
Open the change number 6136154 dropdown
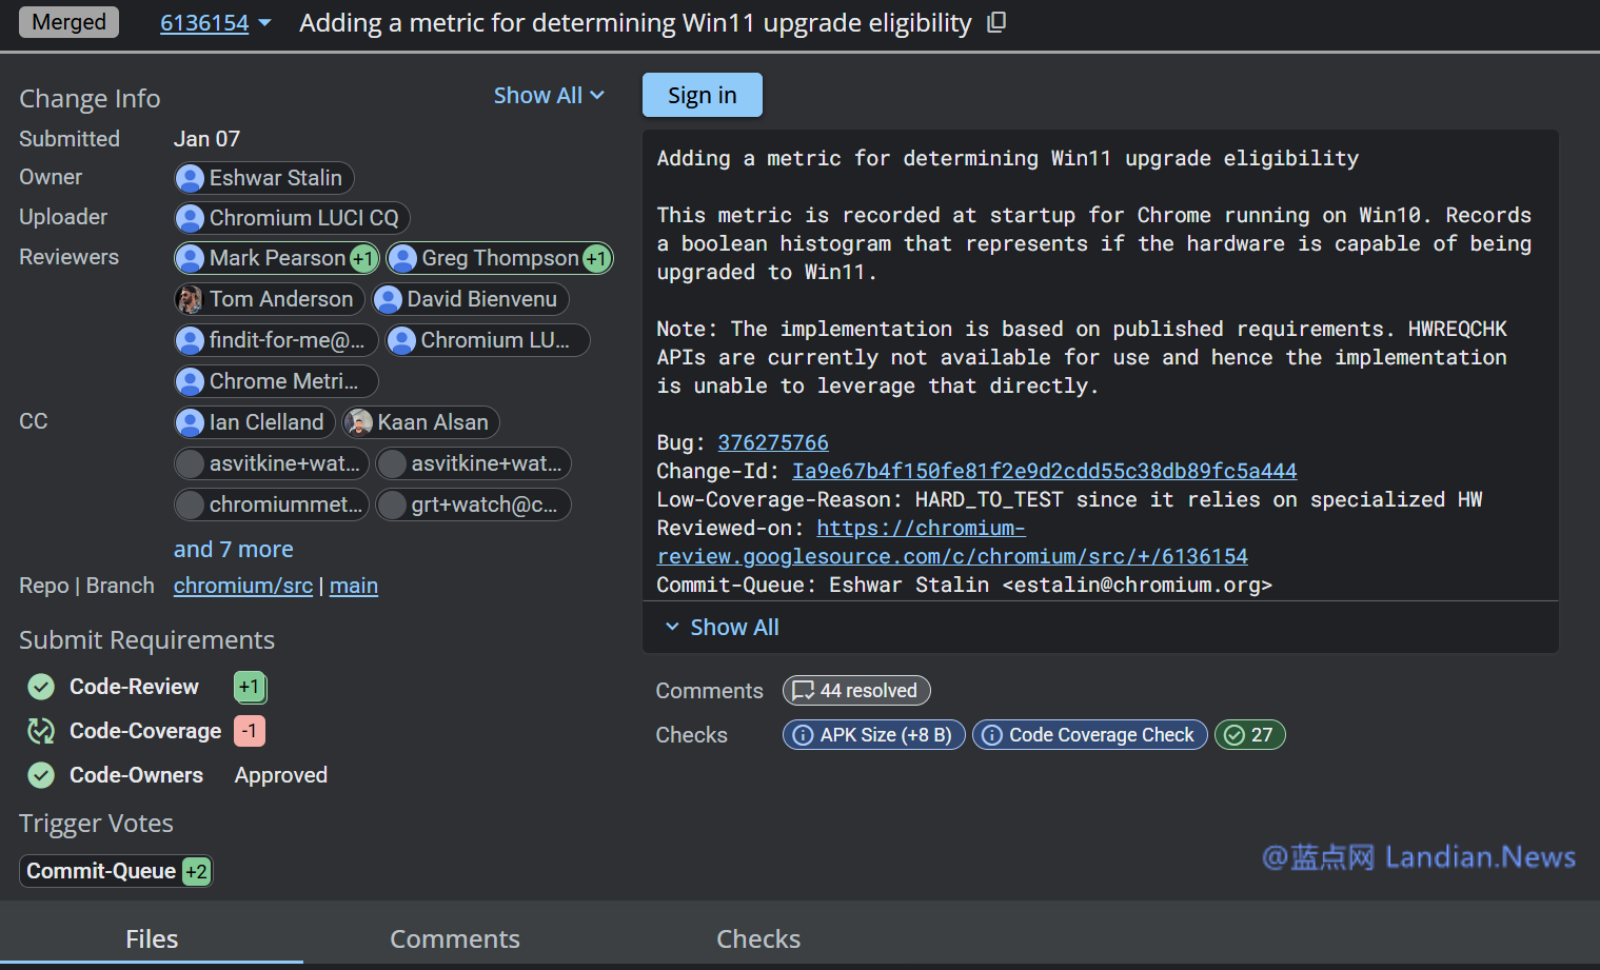click(x=215, y=23)
